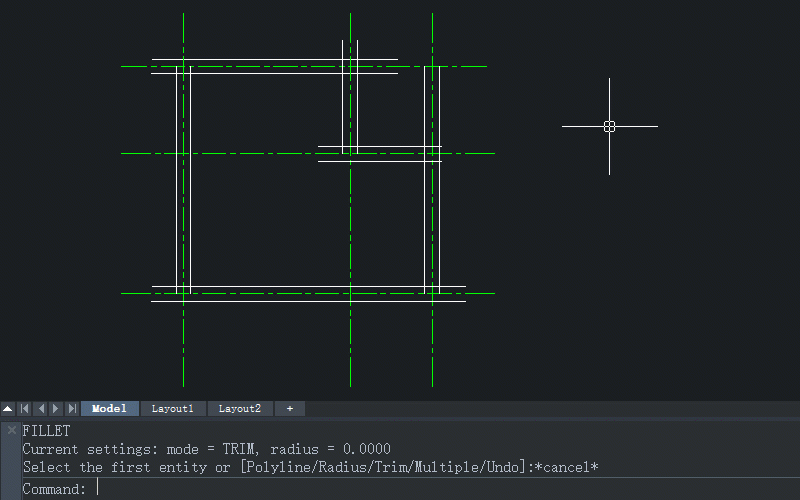
Task: Add a new layout with plus button
Action: point(290,409)
